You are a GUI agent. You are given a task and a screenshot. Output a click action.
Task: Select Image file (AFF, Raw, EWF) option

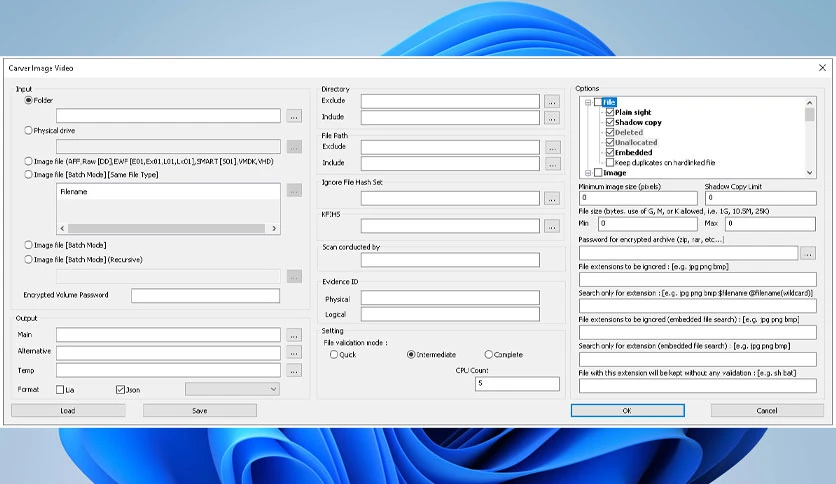[x=28, y=161]
